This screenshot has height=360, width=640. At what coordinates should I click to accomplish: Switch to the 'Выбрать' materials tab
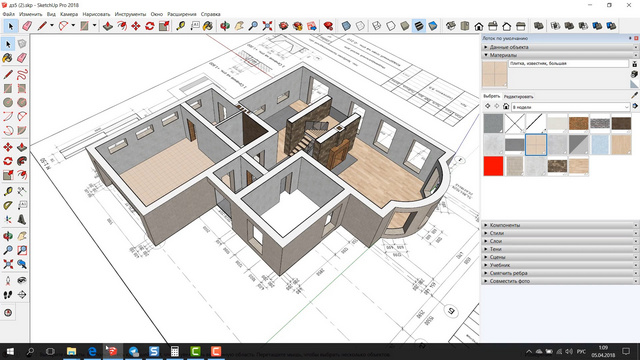pos(491,96)
